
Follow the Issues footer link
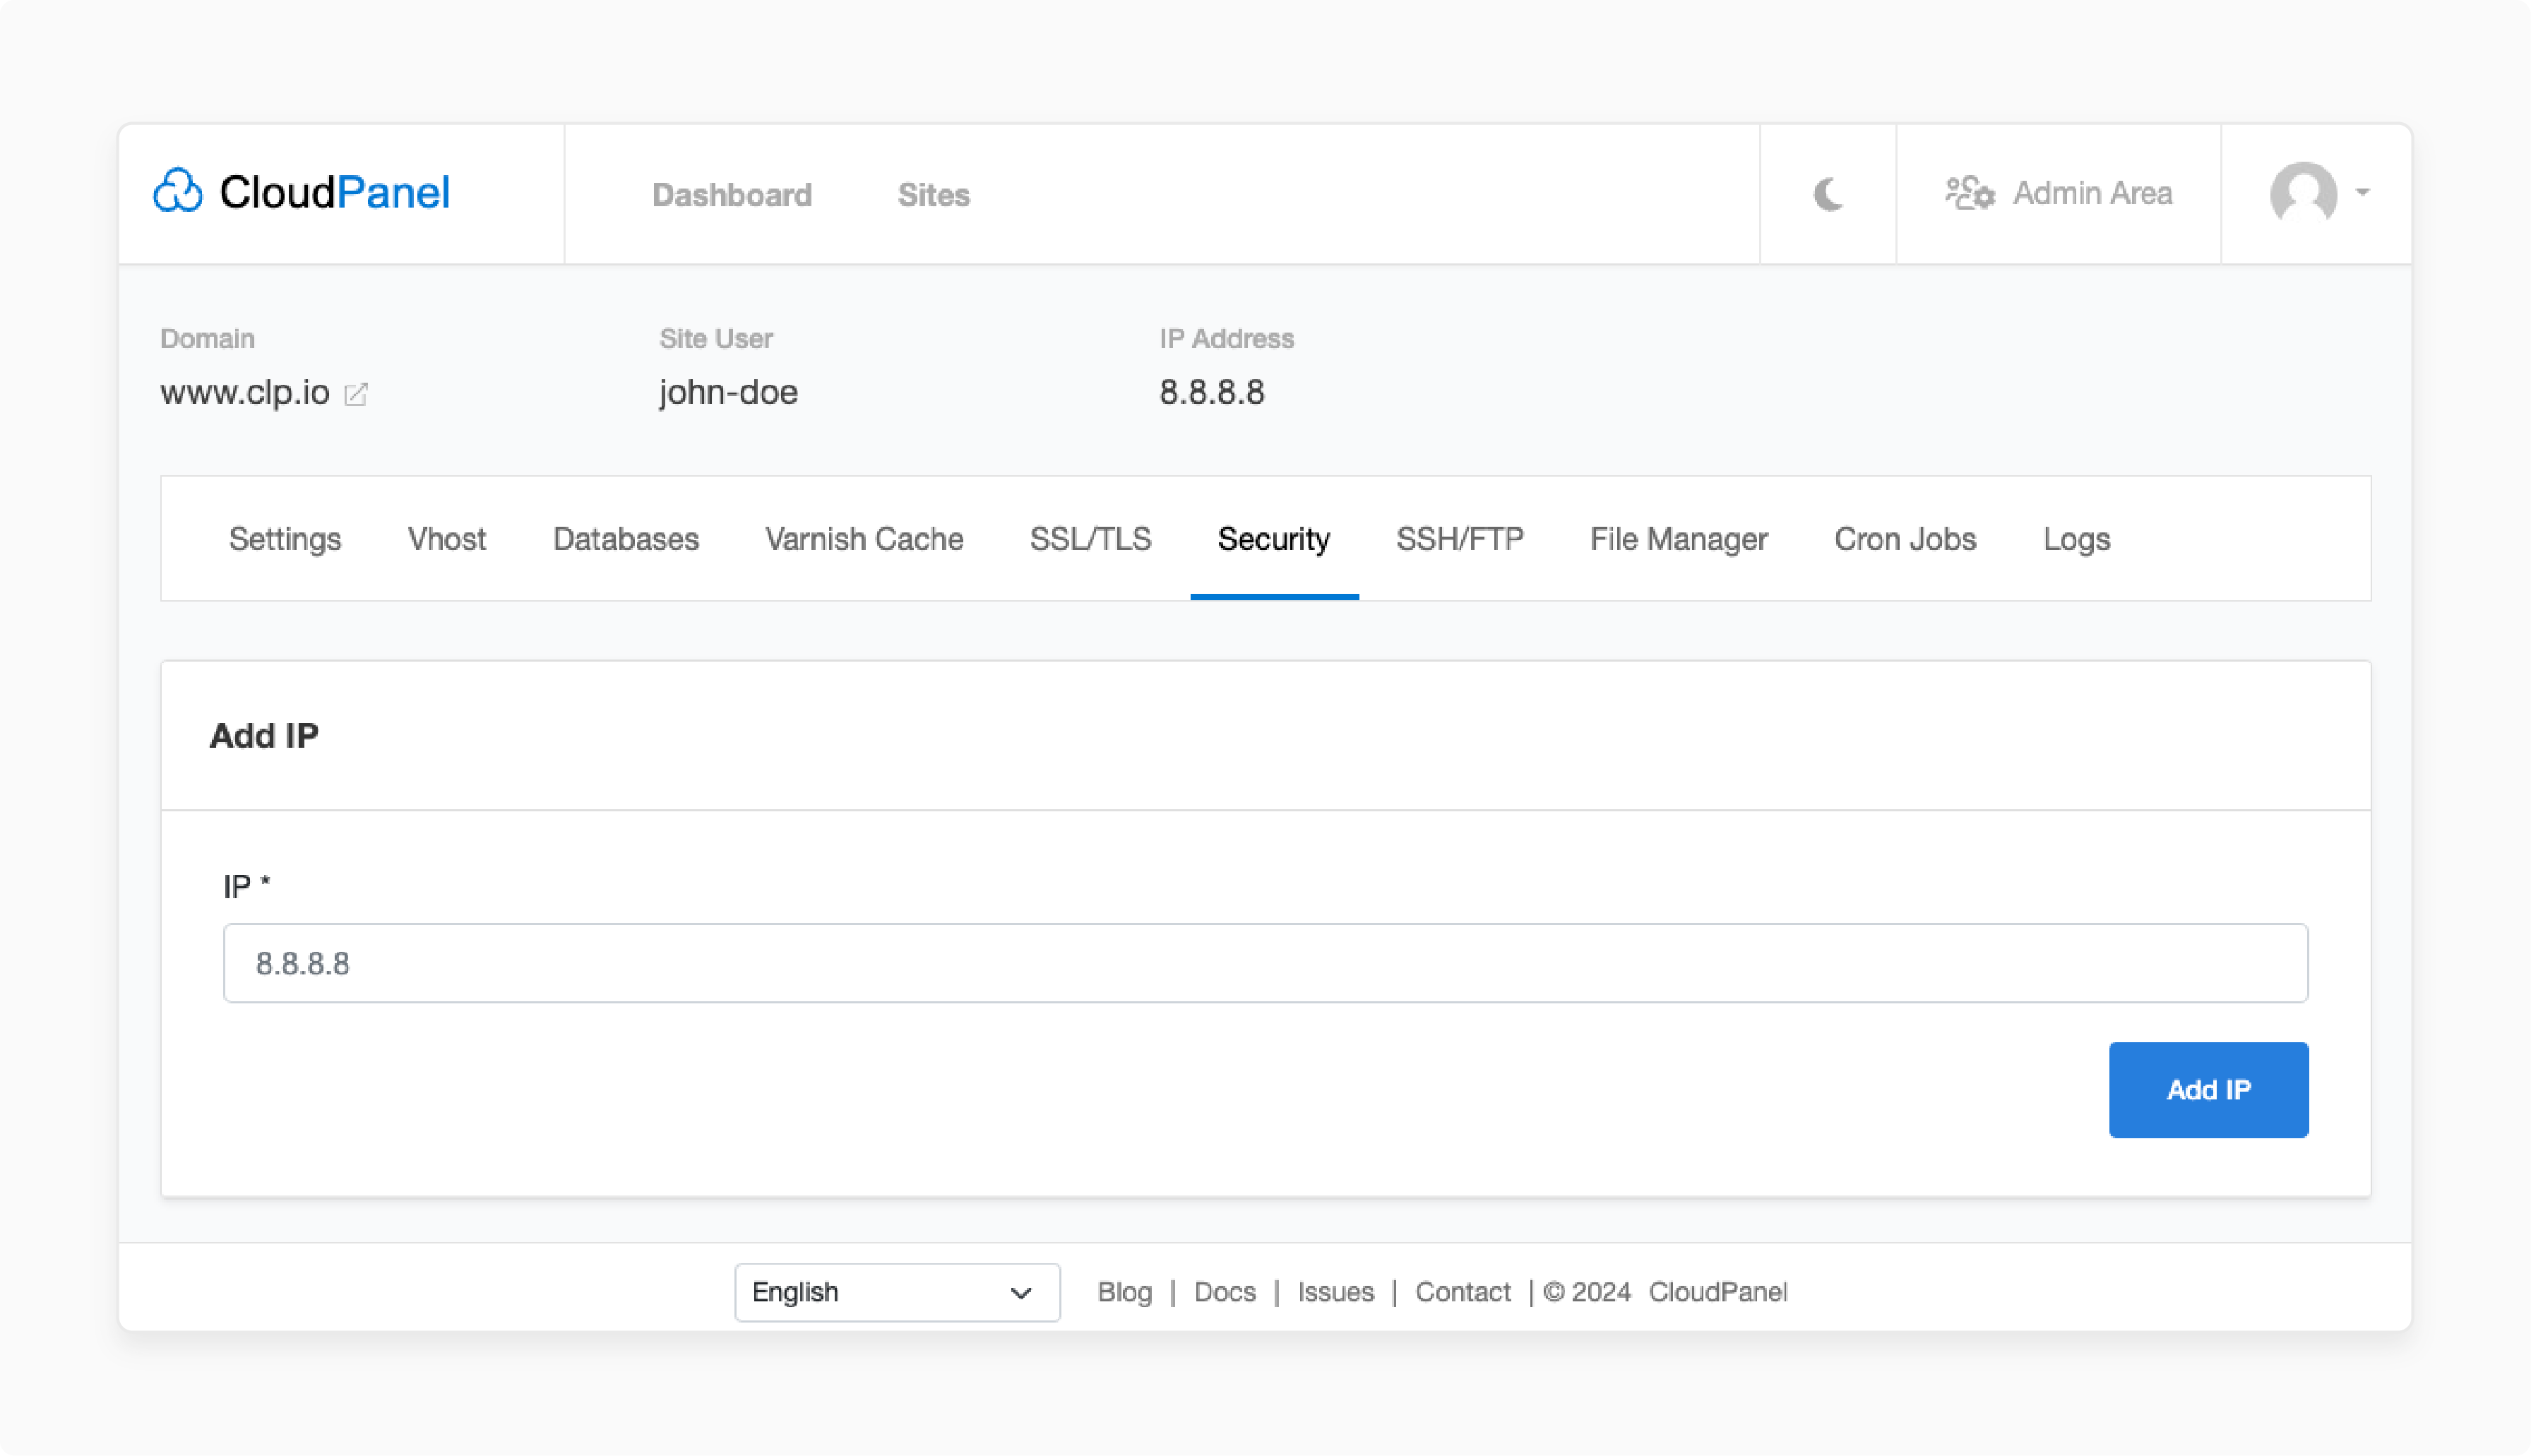(x=1335, y=1292)
